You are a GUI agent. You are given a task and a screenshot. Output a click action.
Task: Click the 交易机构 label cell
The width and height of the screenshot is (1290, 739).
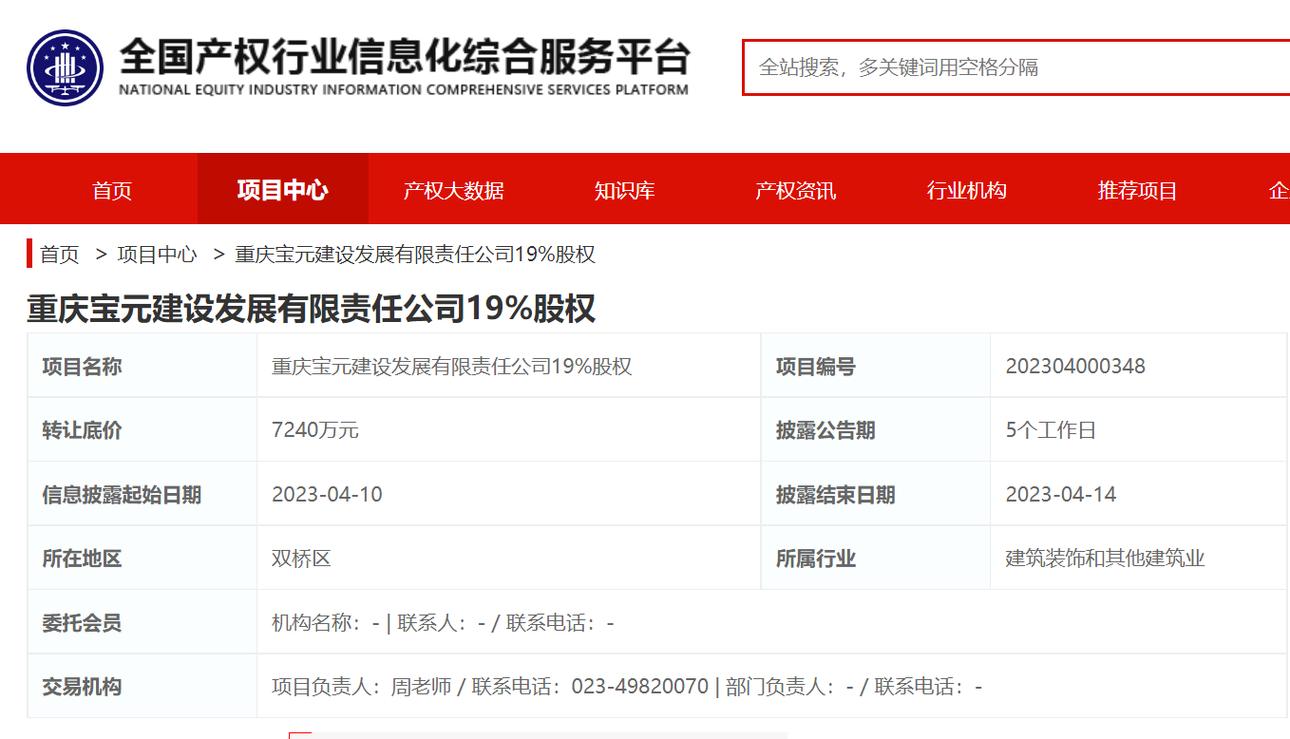click(x=142, y=686)
